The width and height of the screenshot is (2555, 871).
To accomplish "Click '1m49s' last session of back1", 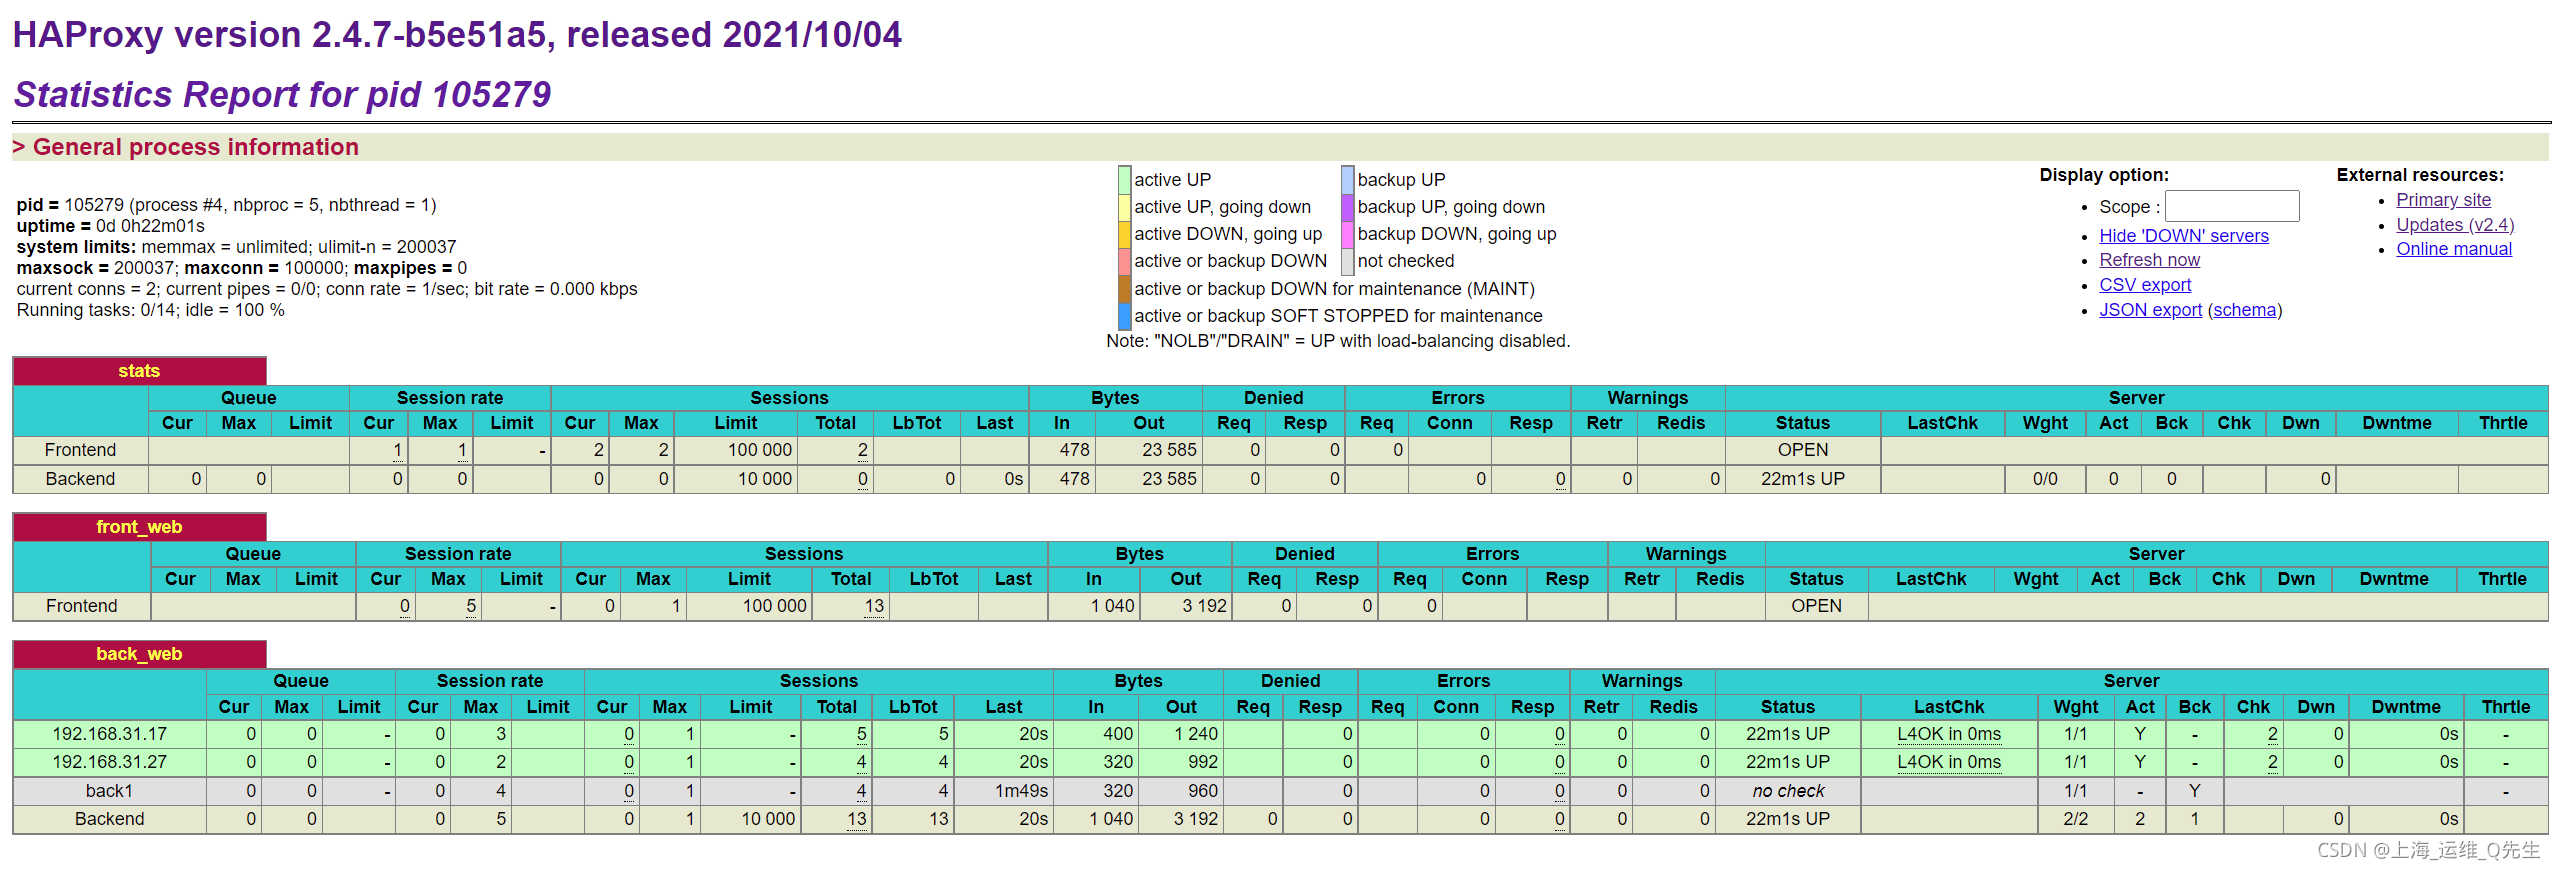I will [1021, 791].
